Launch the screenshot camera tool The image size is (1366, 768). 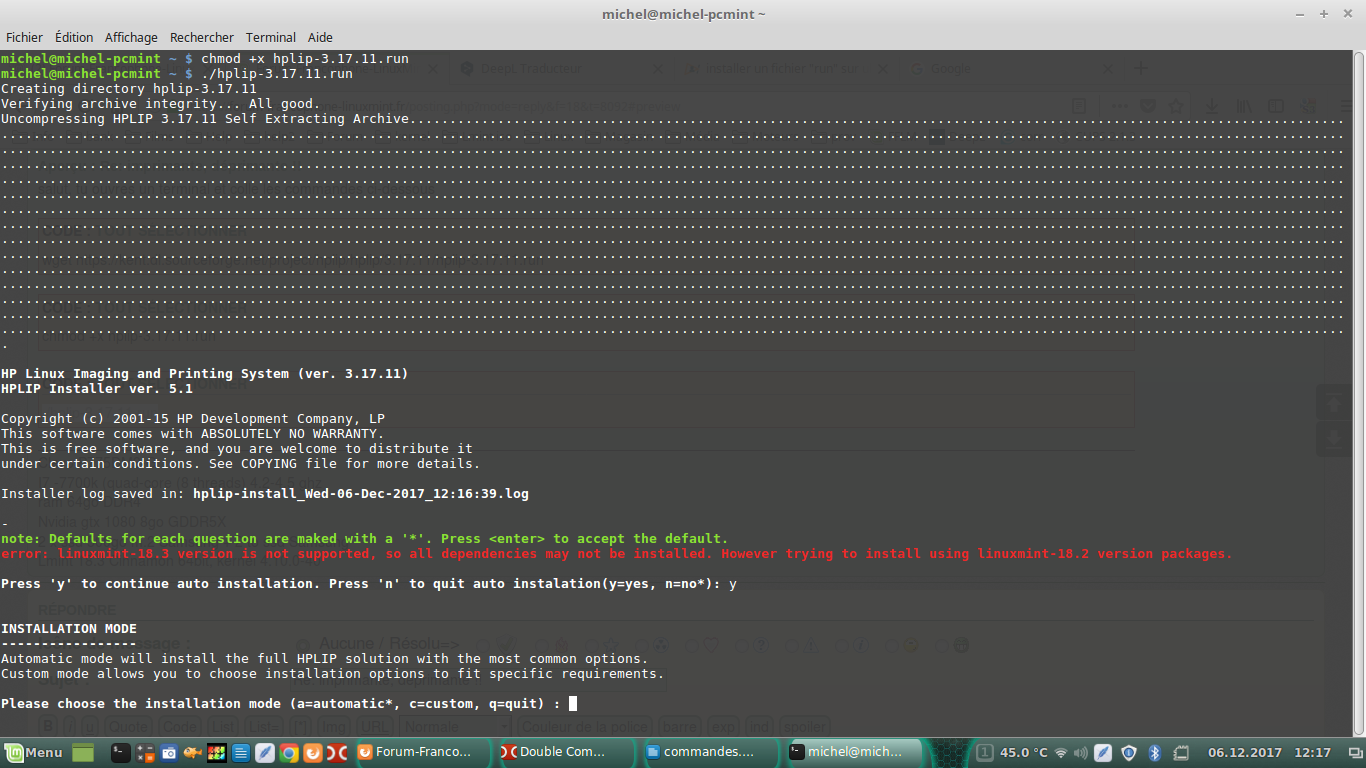click(x=169, y=752)
